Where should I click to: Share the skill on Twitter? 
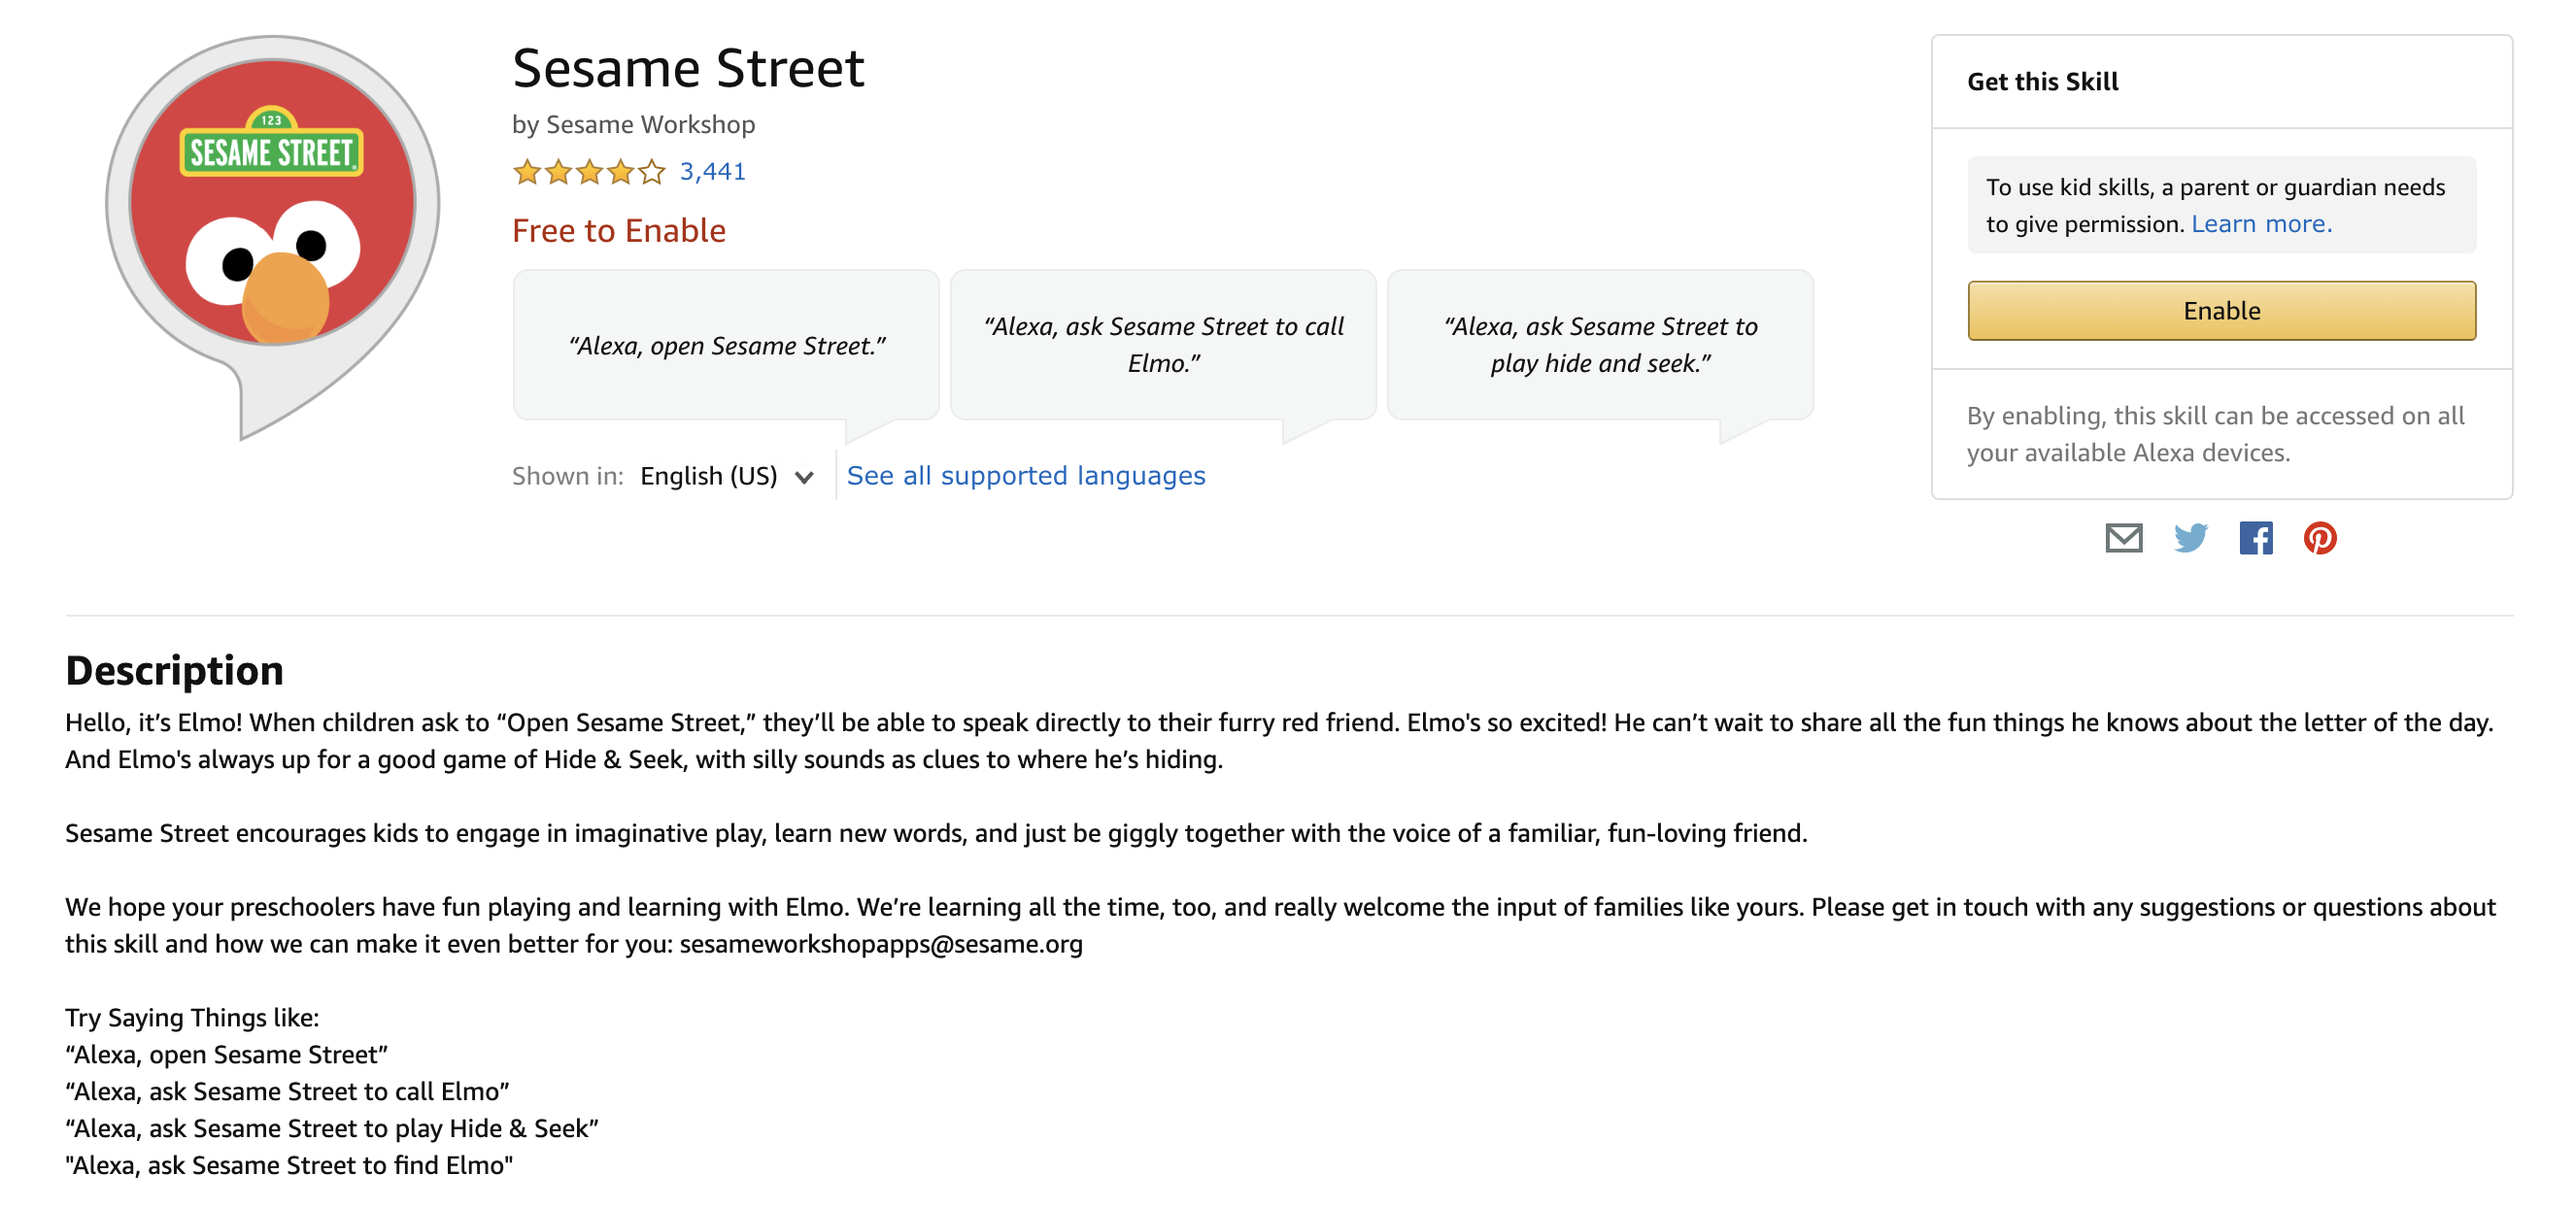tap(2190, 538)
